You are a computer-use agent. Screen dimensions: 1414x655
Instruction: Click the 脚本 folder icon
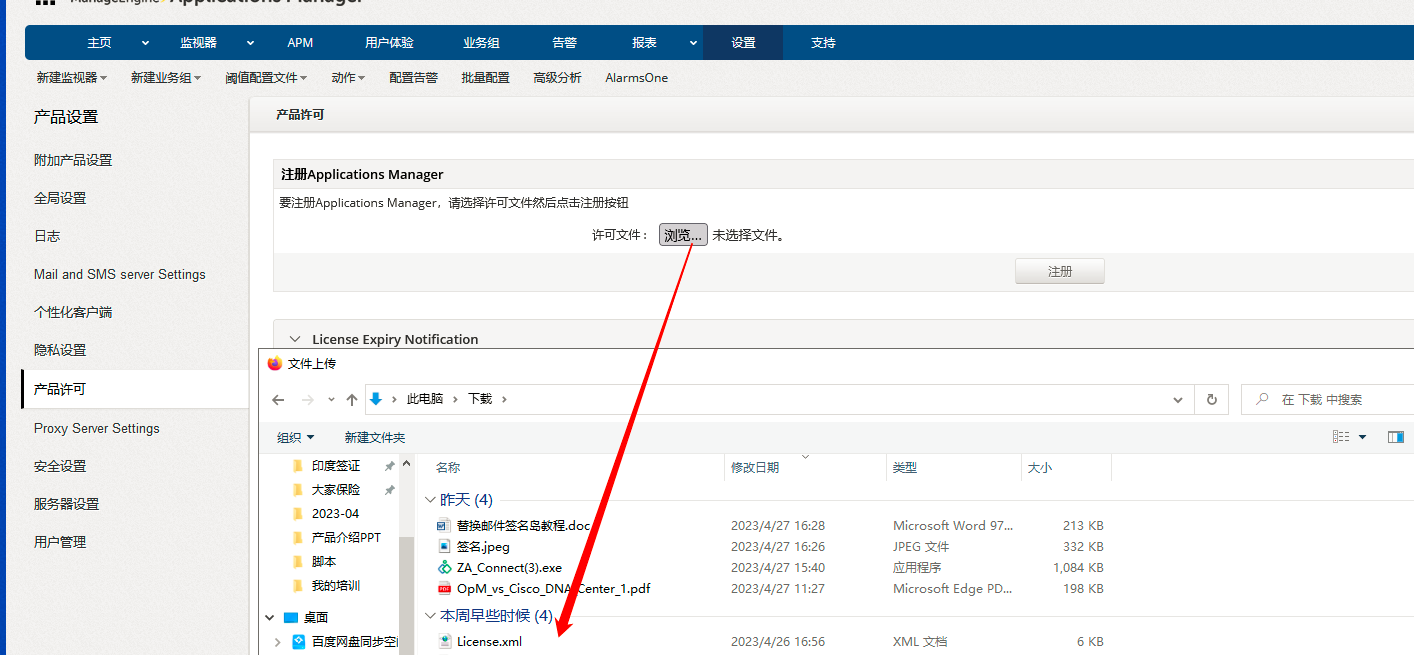(x=297, y=562)
